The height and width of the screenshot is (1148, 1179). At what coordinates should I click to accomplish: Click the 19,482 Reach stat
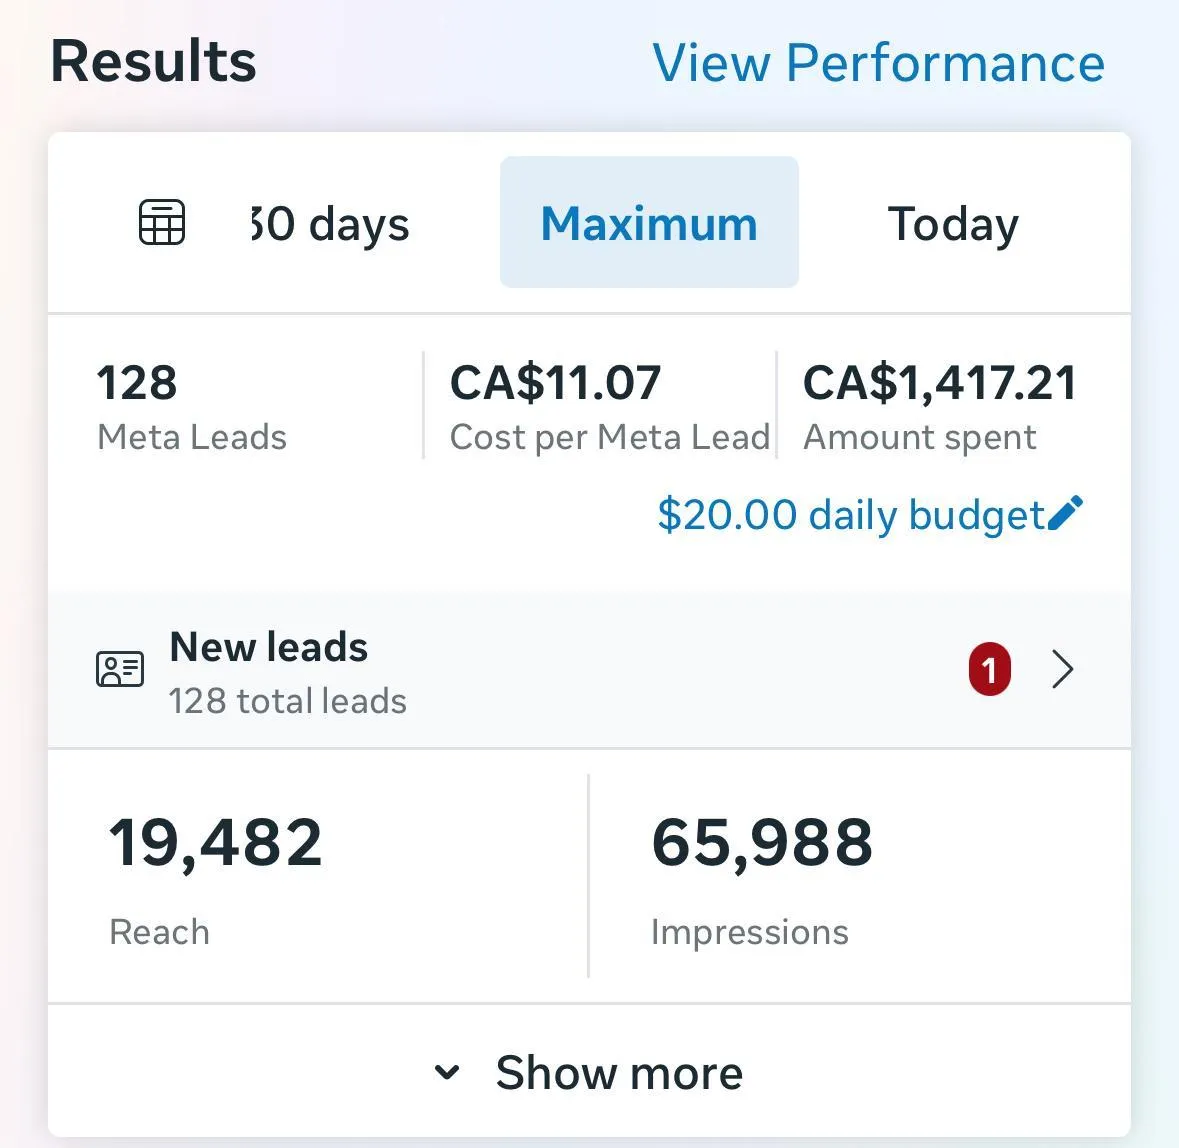click(216, 843)
